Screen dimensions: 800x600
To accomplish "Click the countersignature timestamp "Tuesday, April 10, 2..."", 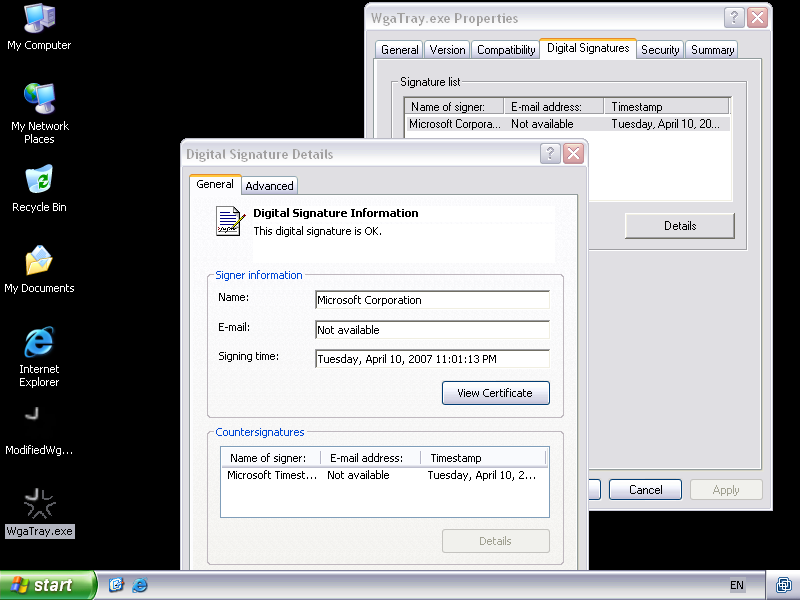I will [482, 475].
